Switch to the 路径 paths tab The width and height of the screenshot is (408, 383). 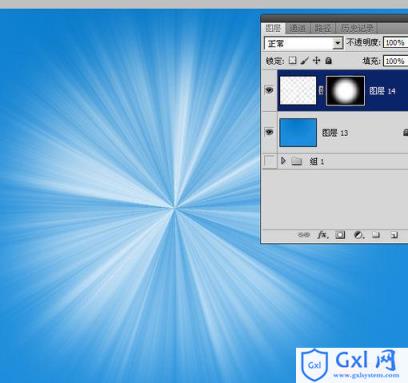click(x=323, y=28)
